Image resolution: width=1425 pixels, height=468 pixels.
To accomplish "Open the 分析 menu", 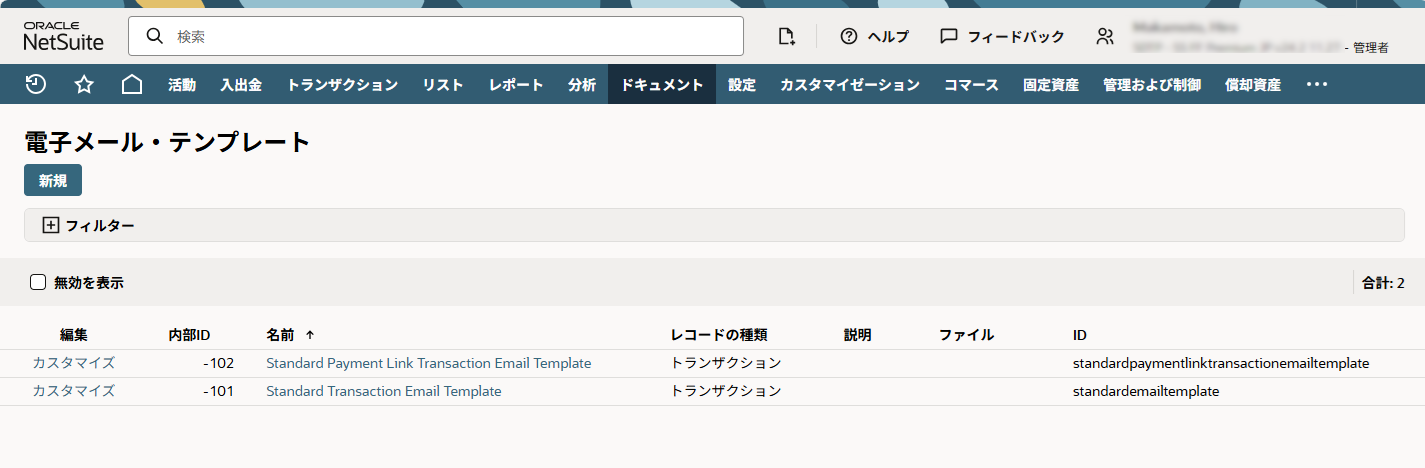I will click(582, 85).
